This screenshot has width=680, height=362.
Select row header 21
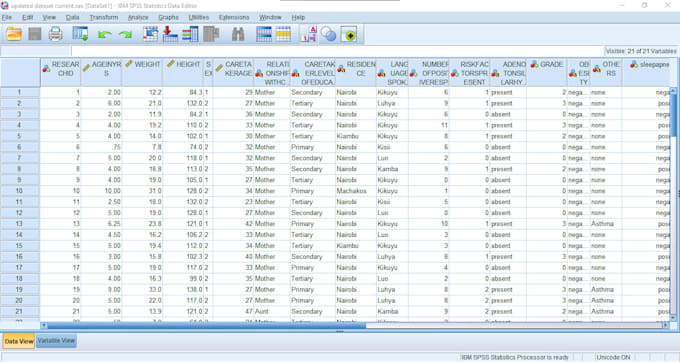[20, 311]
